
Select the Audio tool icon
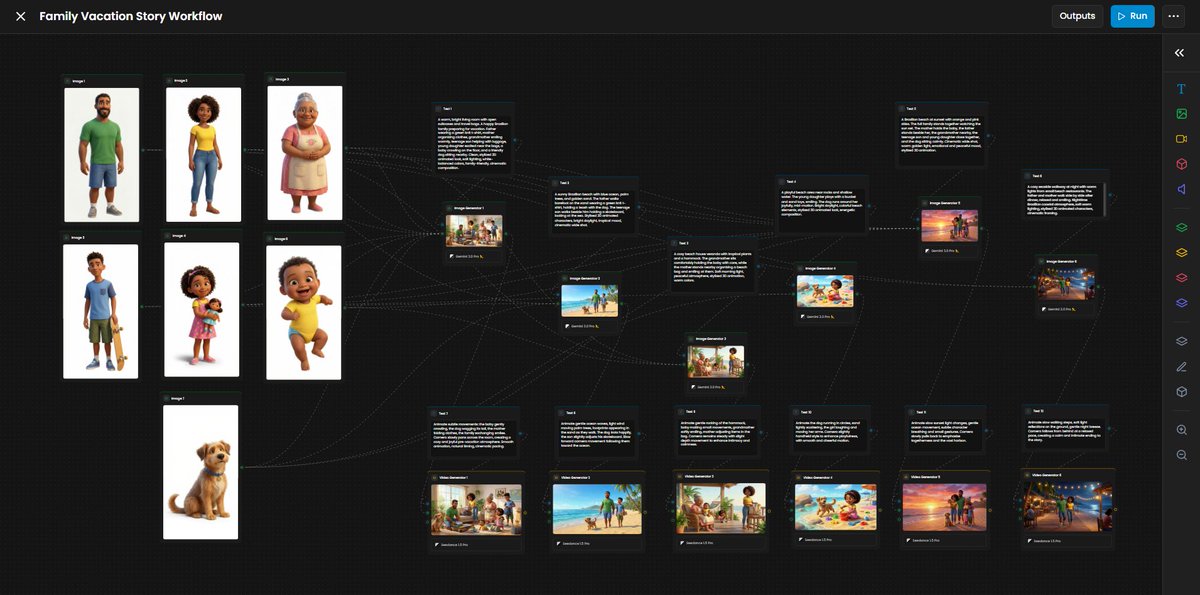1180,189
